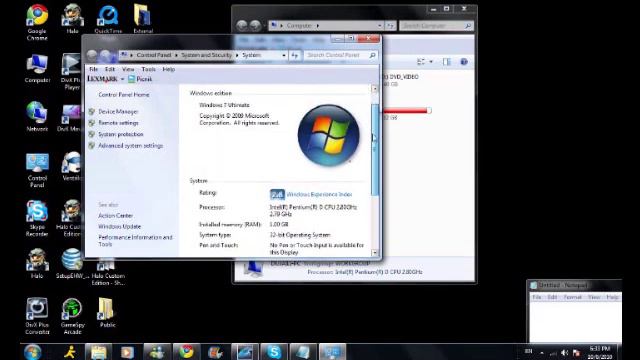Open the Computer desktop icon
This screenshot has width=640, height=360.
(x=37, y=69)
